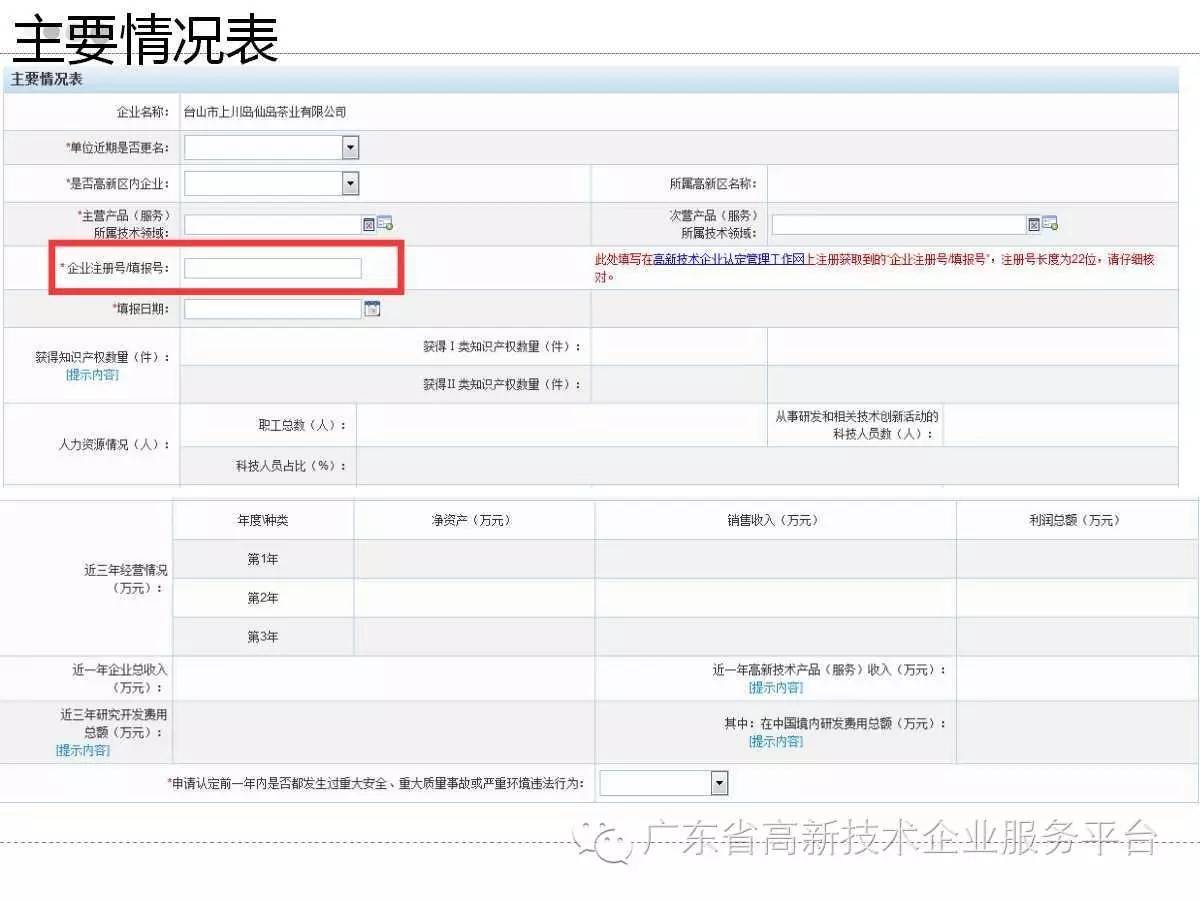Click the WeChat logo in watermark
Image resolution: width=1200 pixels, height=900 pixels.
pos(609,842)
